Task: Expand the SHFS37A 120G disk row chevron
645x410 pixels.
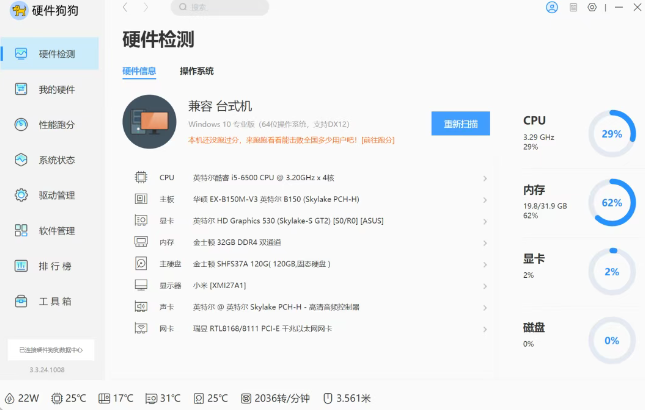Action: point(485,264)
